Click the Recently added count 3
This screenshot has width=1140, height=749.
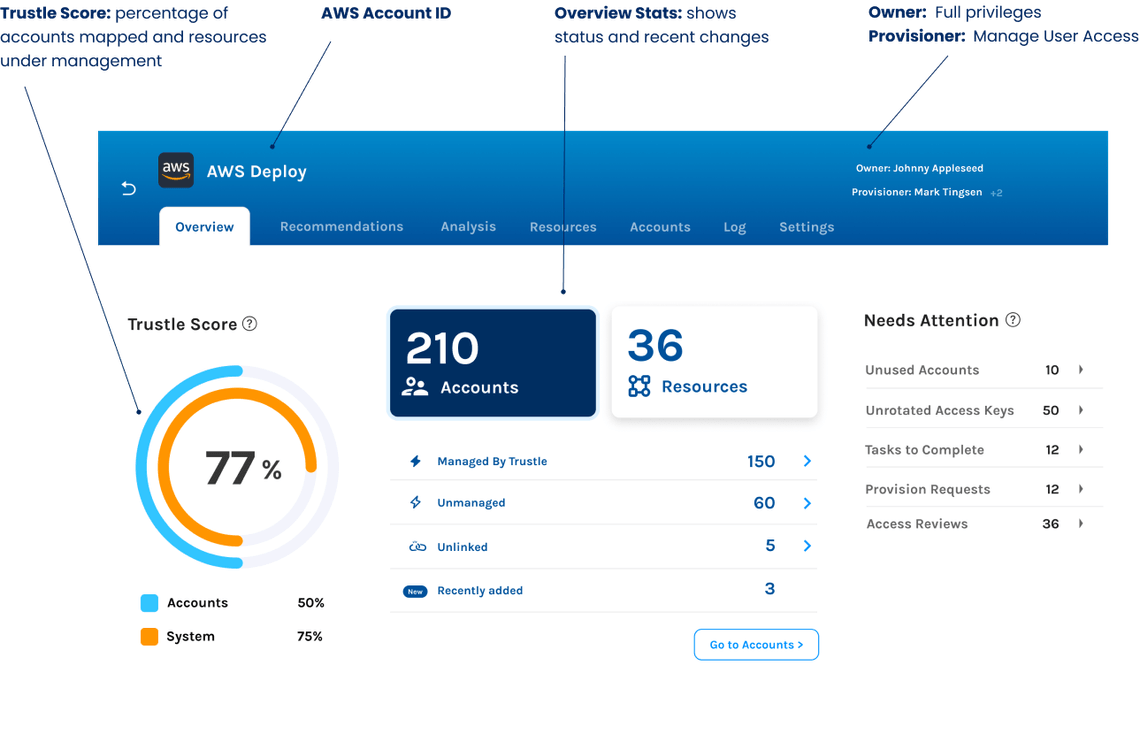(x=770, y=588)
